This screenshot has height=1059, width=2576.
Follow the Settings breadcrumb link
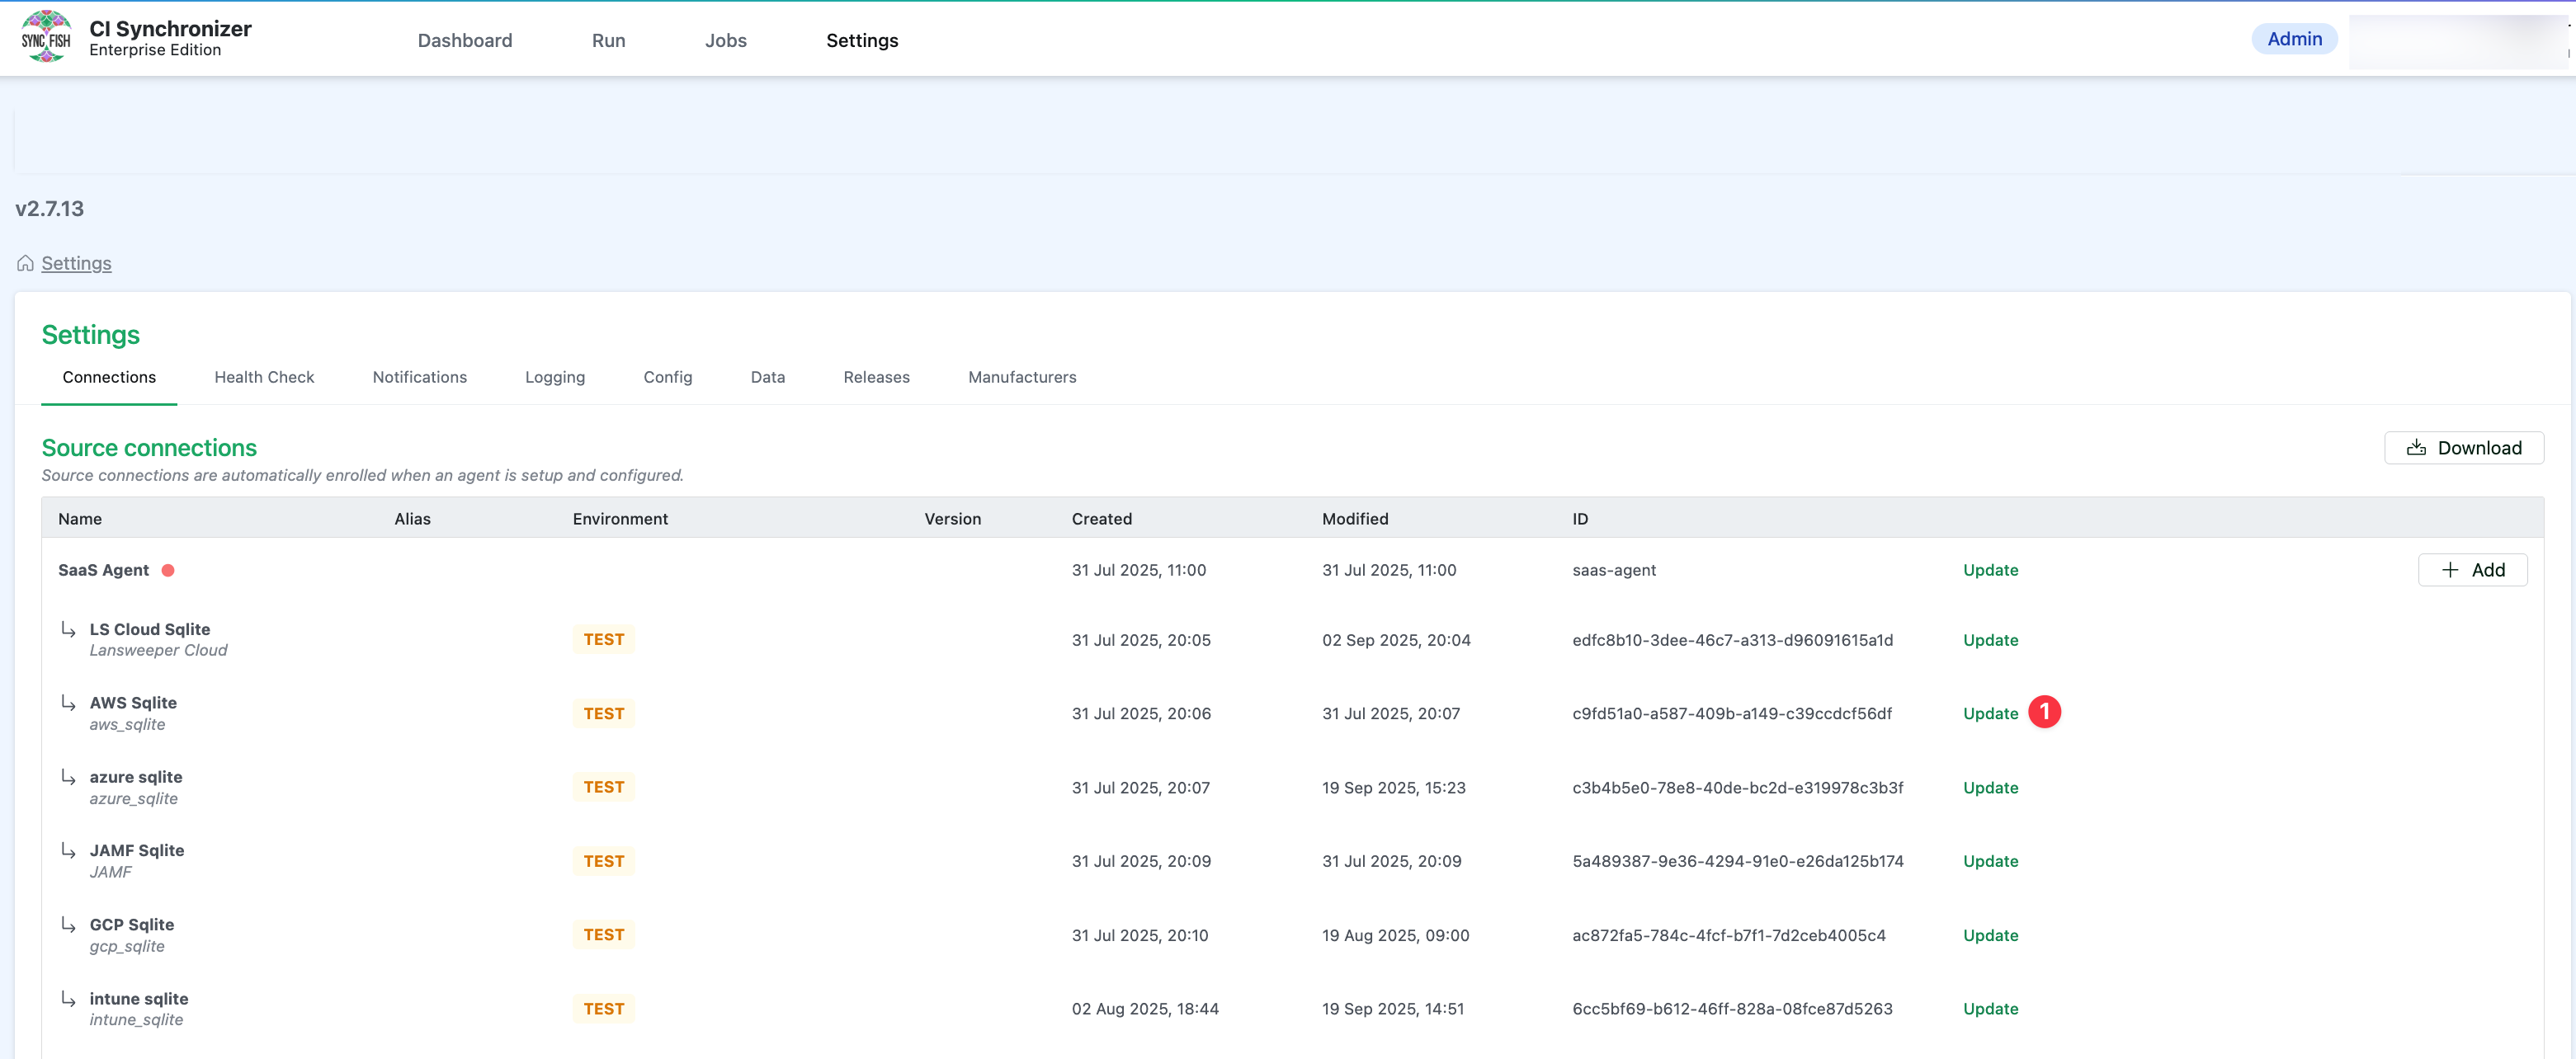[x=76, y=263]
